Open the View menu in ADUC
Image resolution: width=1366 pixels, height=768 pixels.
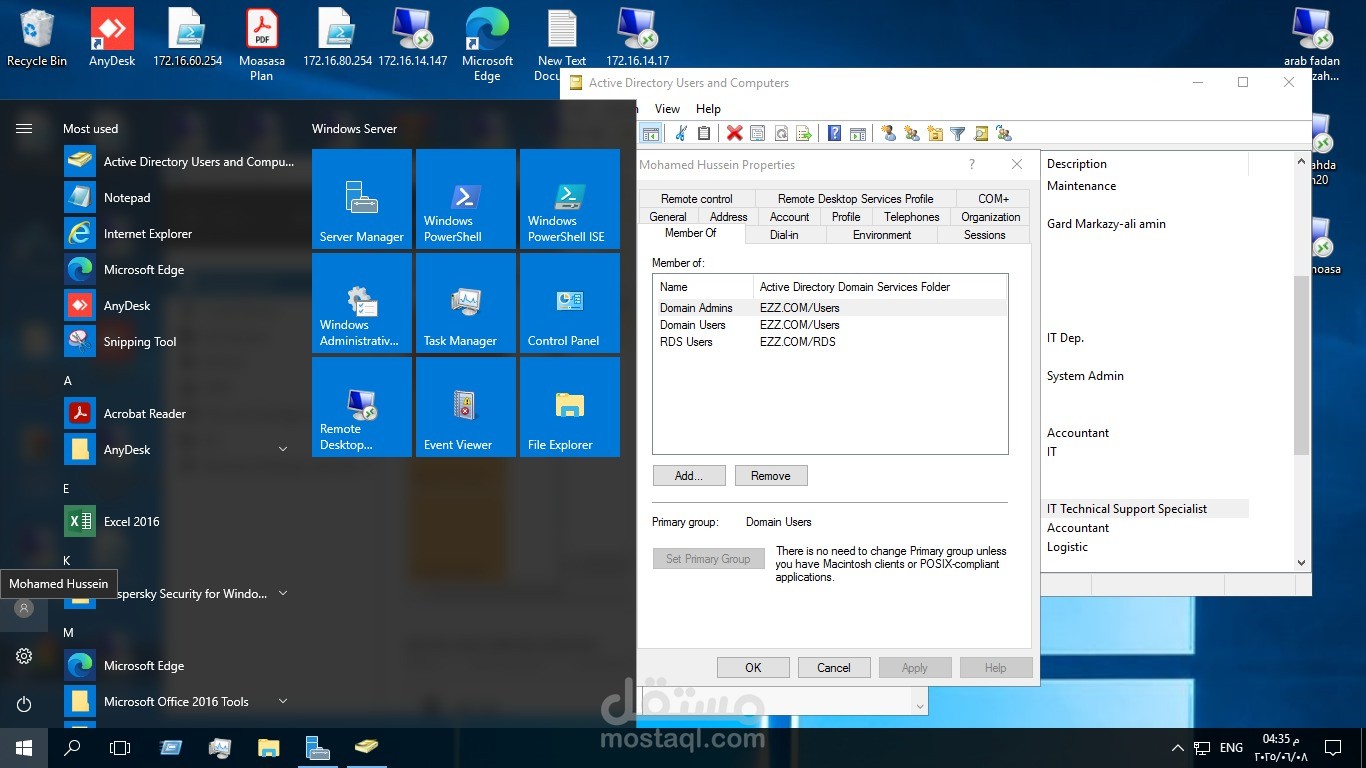pyautogui.click(x=667, y=109)
